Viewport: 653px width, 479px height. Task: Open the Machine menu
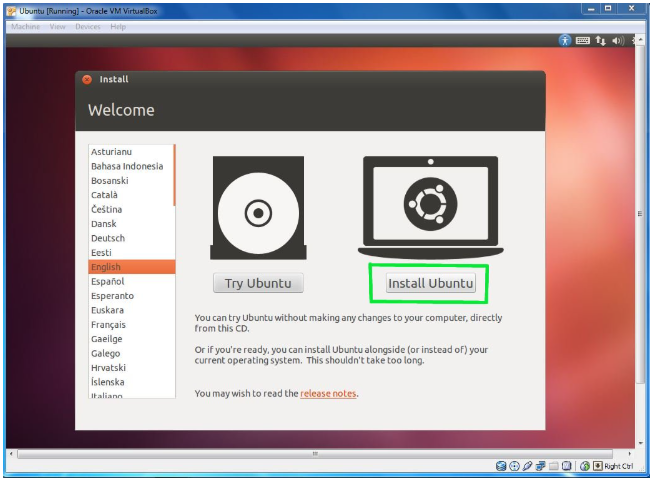(x=25, y=27)
